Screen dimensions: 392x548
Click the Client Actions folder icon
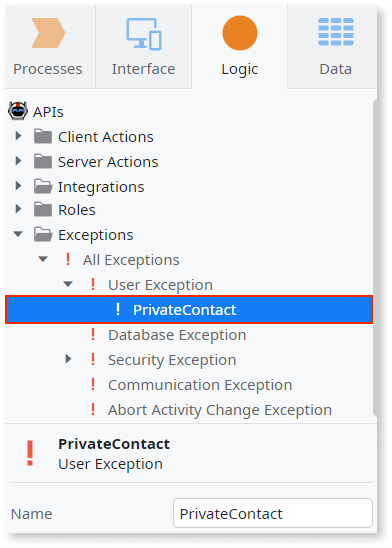coord(43,136)
